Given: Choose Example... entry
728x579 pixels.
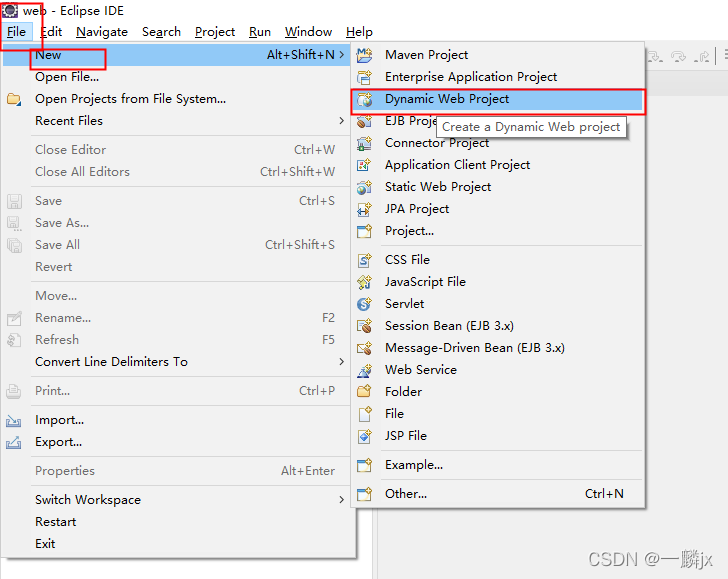Looking at the screenshot, I should point(498,465).
